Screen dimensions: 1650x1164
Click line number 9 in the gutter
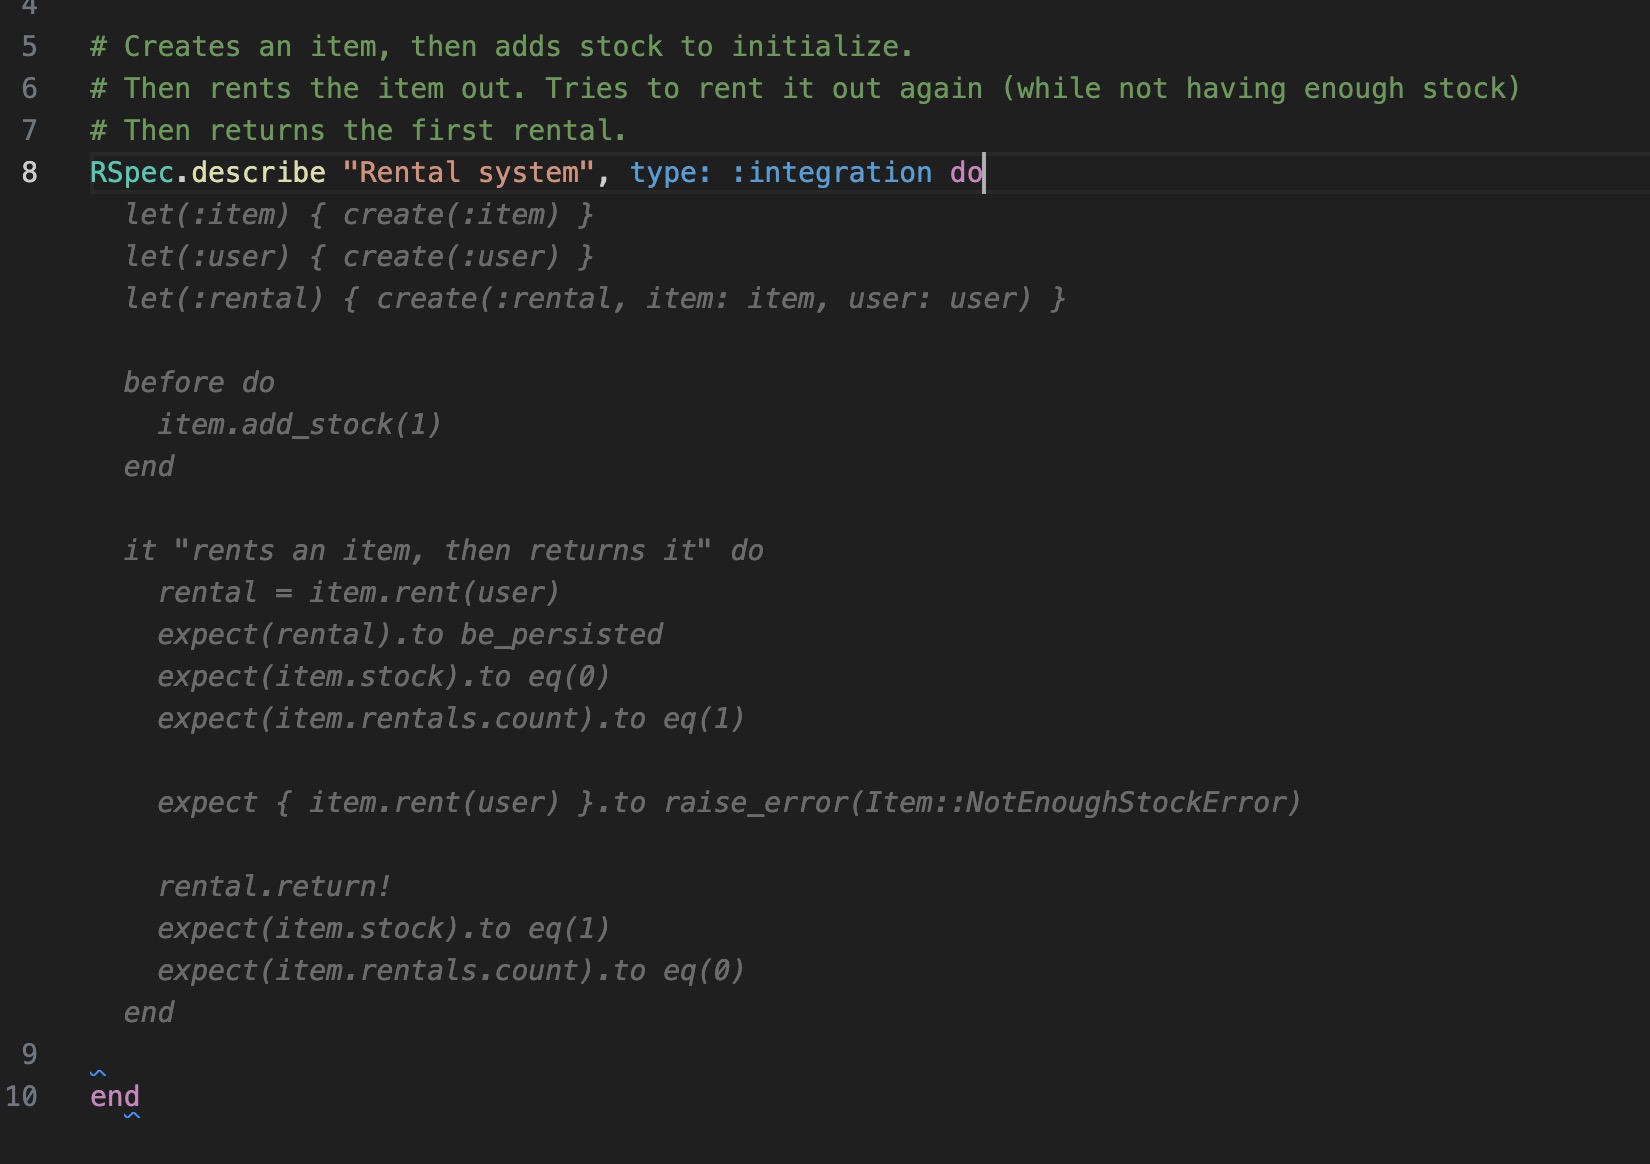coord(29,1055)
